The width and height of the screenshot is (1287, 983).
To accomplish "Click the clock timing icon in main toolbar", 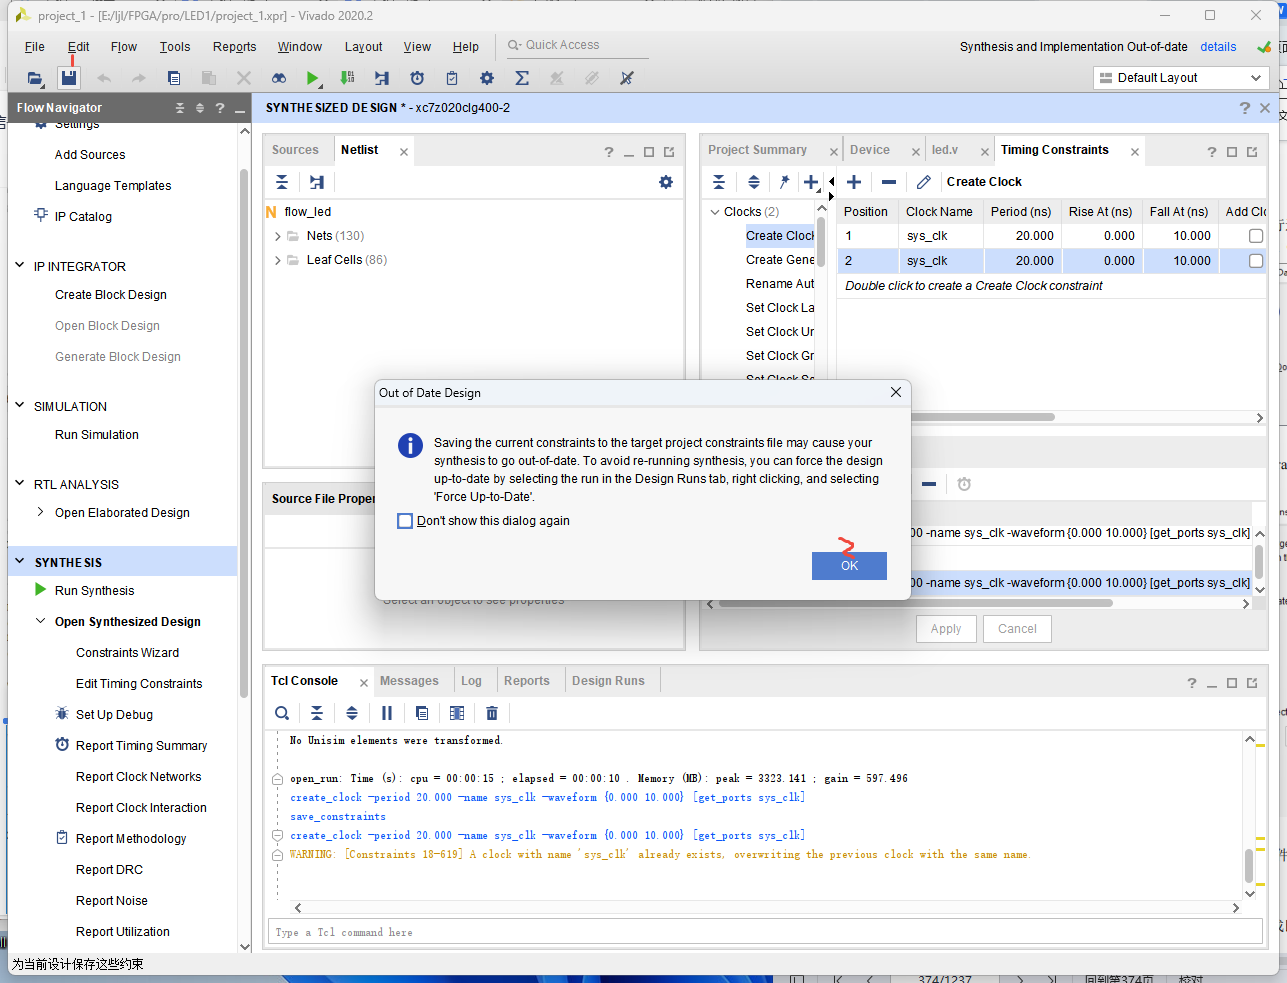I will pos(417,78).
